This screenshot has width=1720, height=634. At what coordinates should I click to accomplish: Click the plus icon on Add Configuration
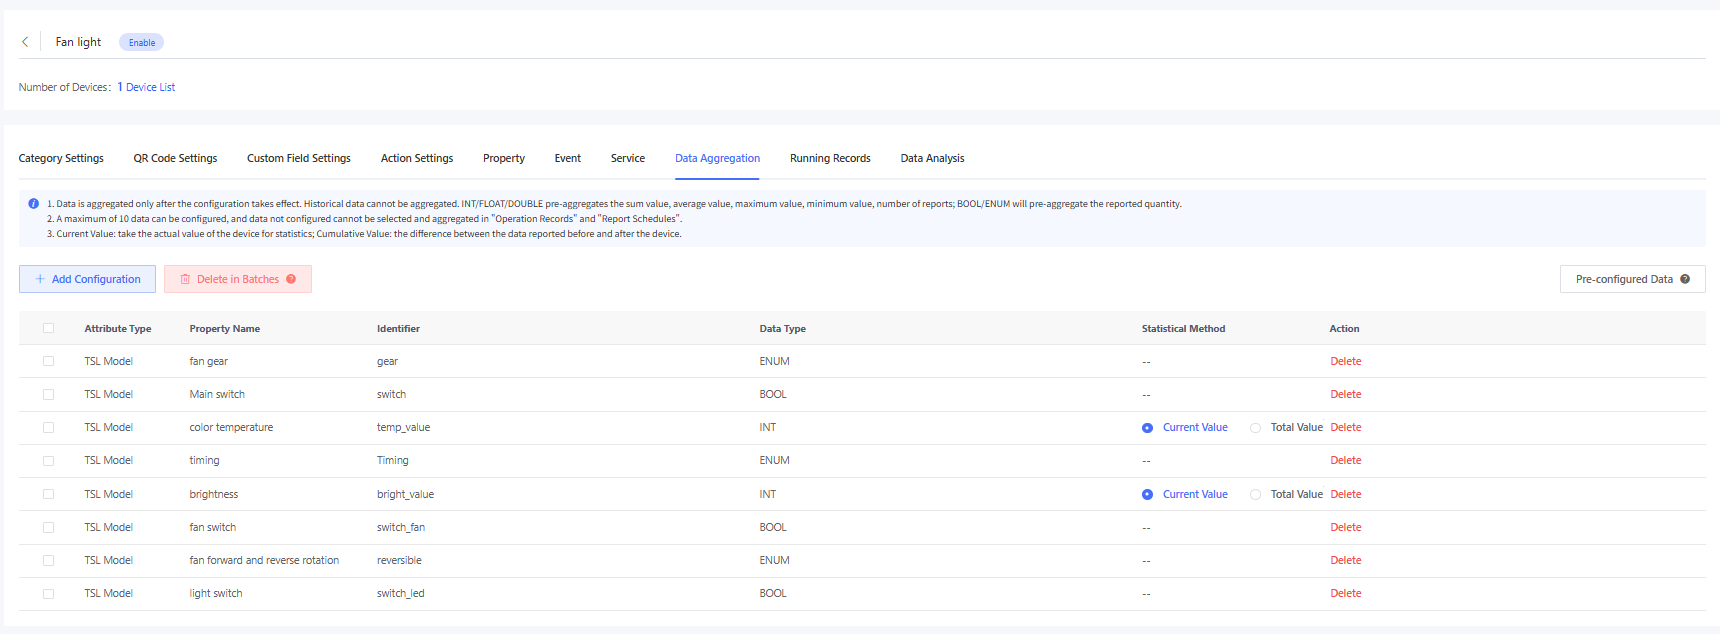[x=40, y=279]
